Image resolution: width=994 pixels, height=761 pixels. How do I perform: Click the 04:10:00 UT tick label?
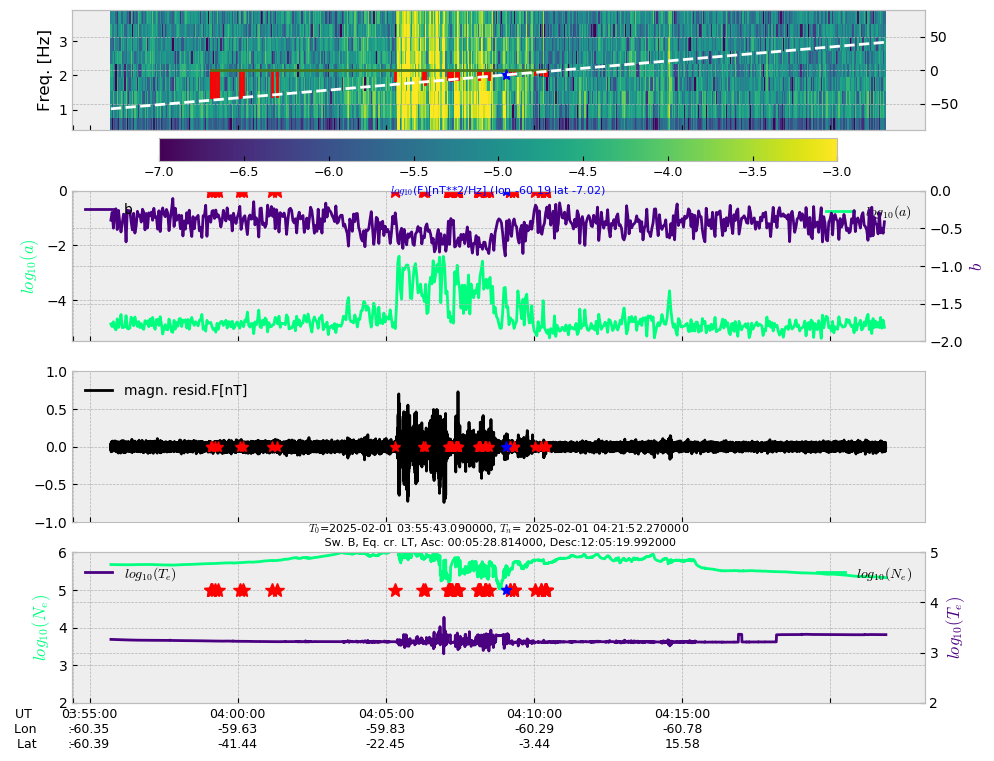click(534, 713)
